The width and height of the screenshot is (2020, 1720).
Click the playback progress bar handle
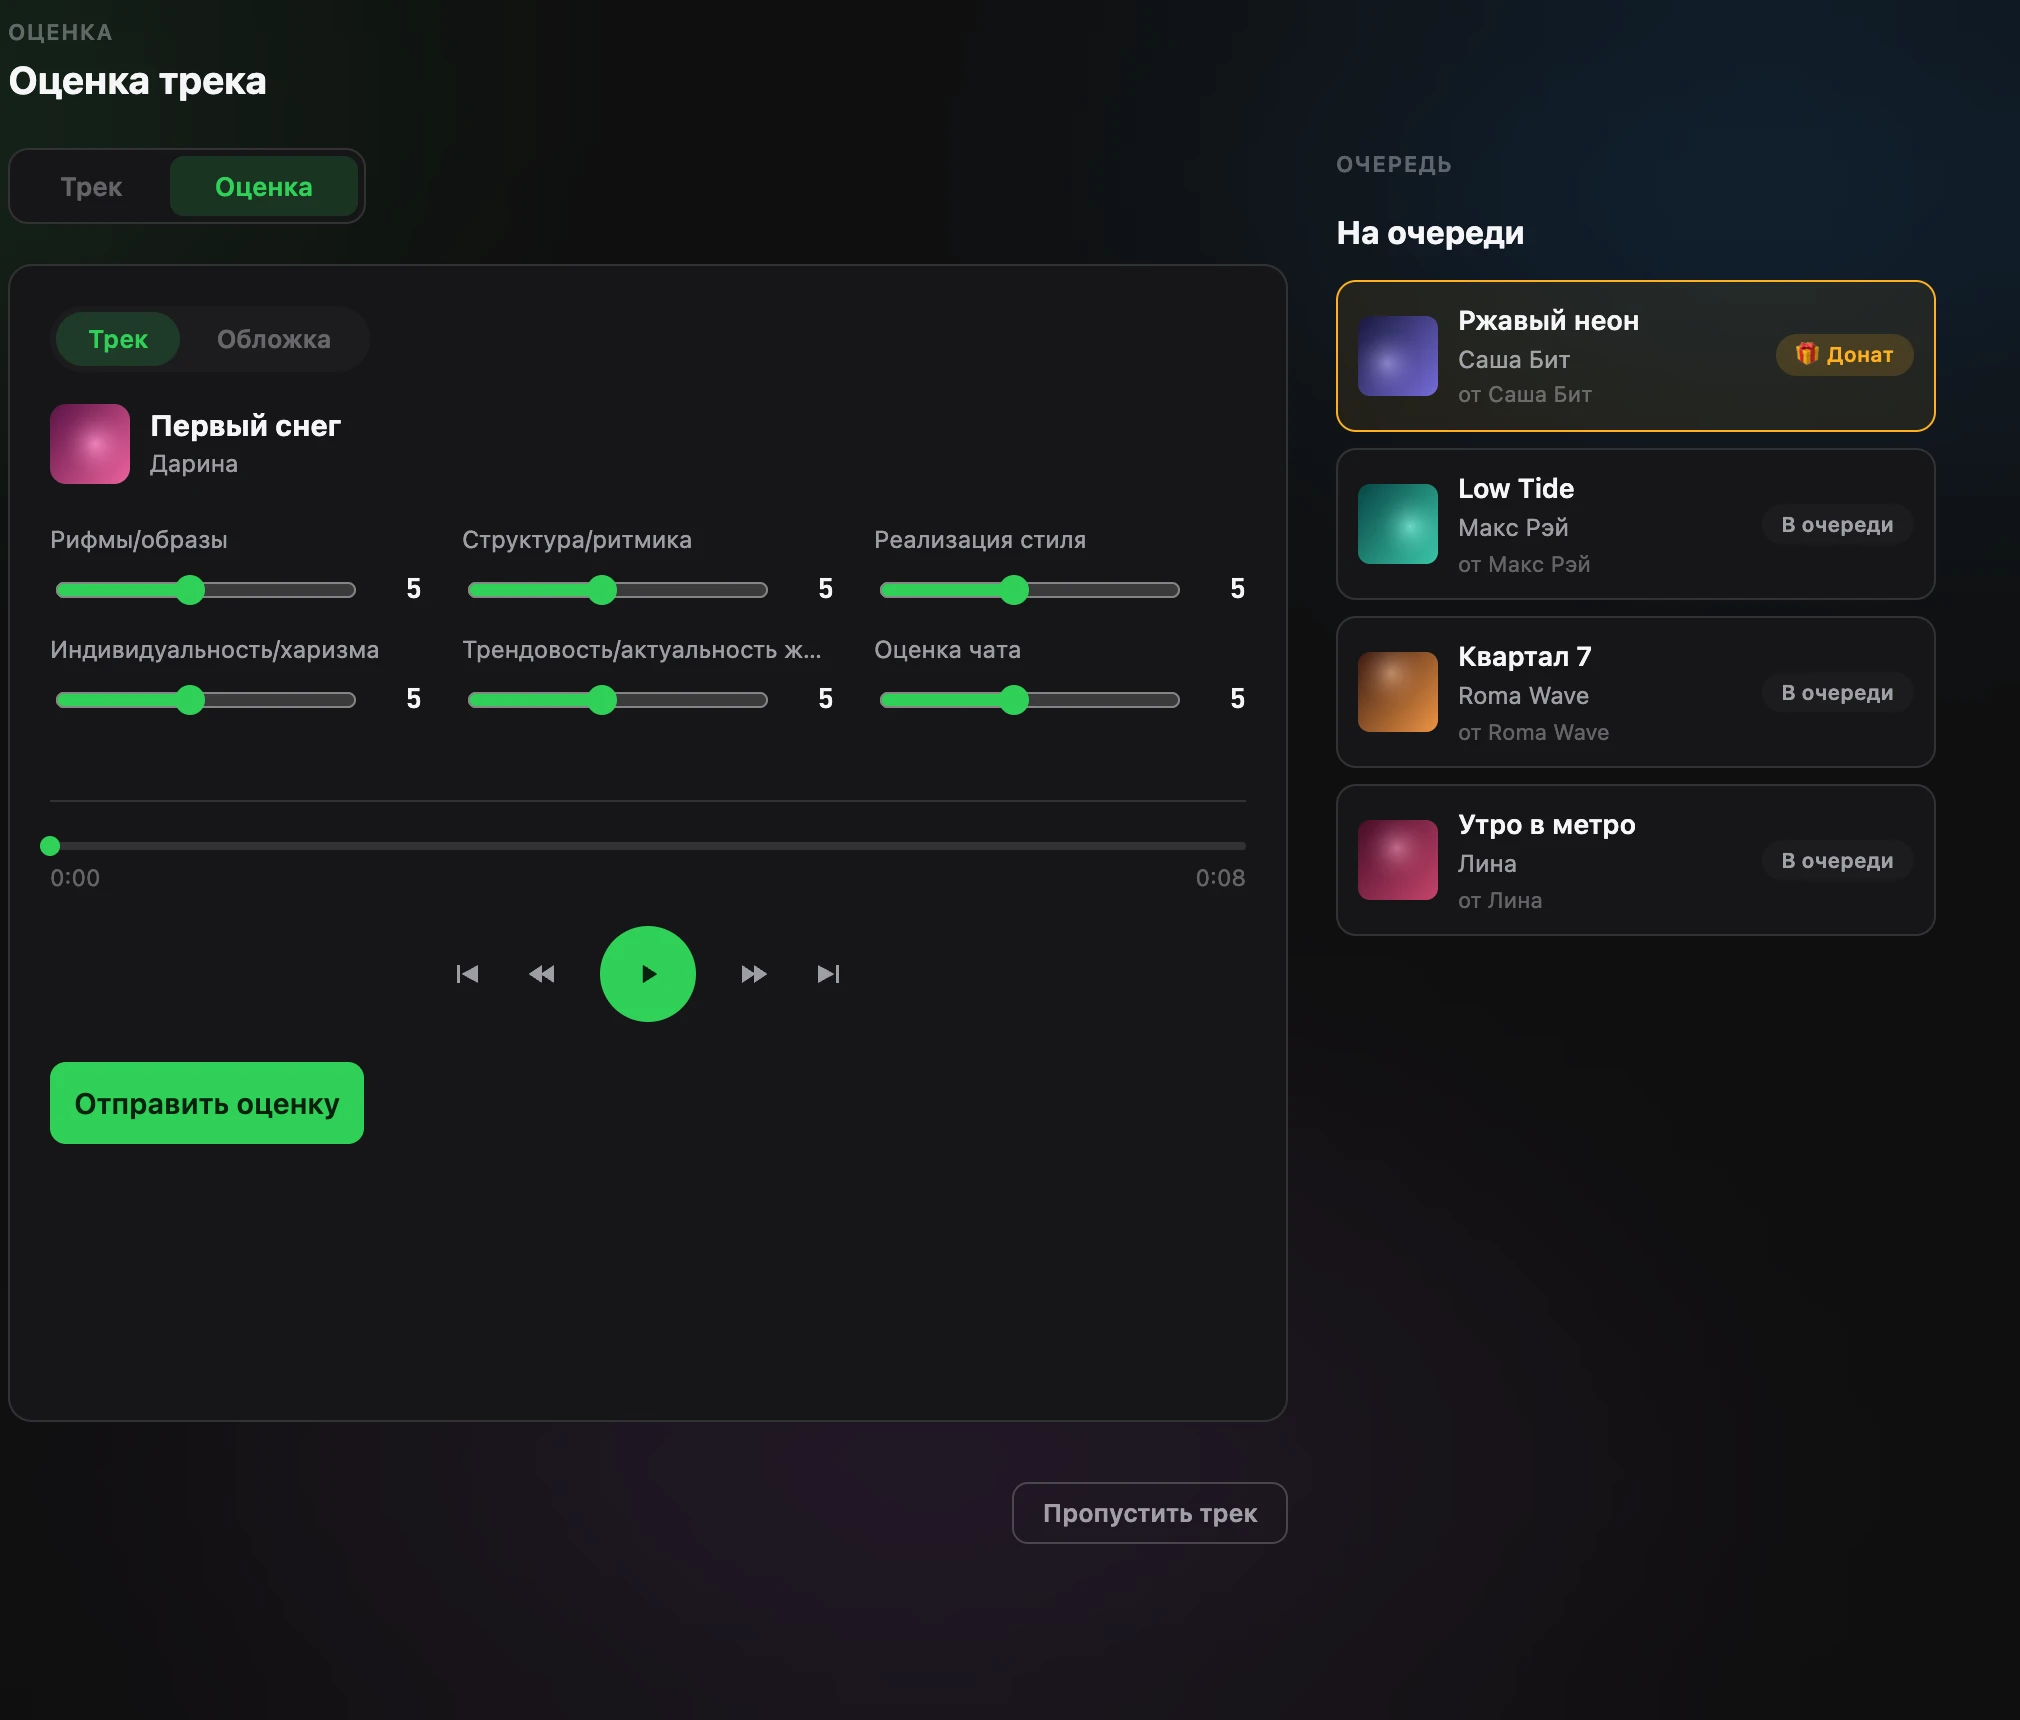50,846
